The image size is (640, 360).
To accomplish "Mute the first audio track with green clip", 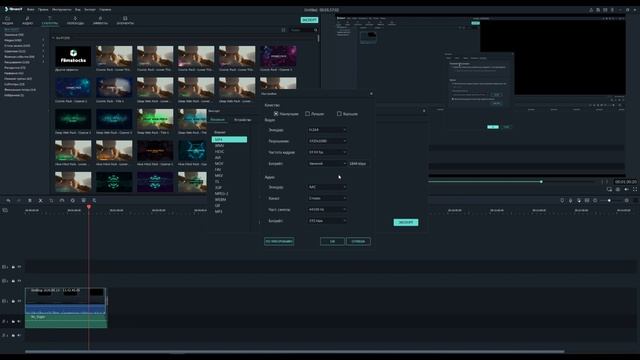I will coord(19,322).
